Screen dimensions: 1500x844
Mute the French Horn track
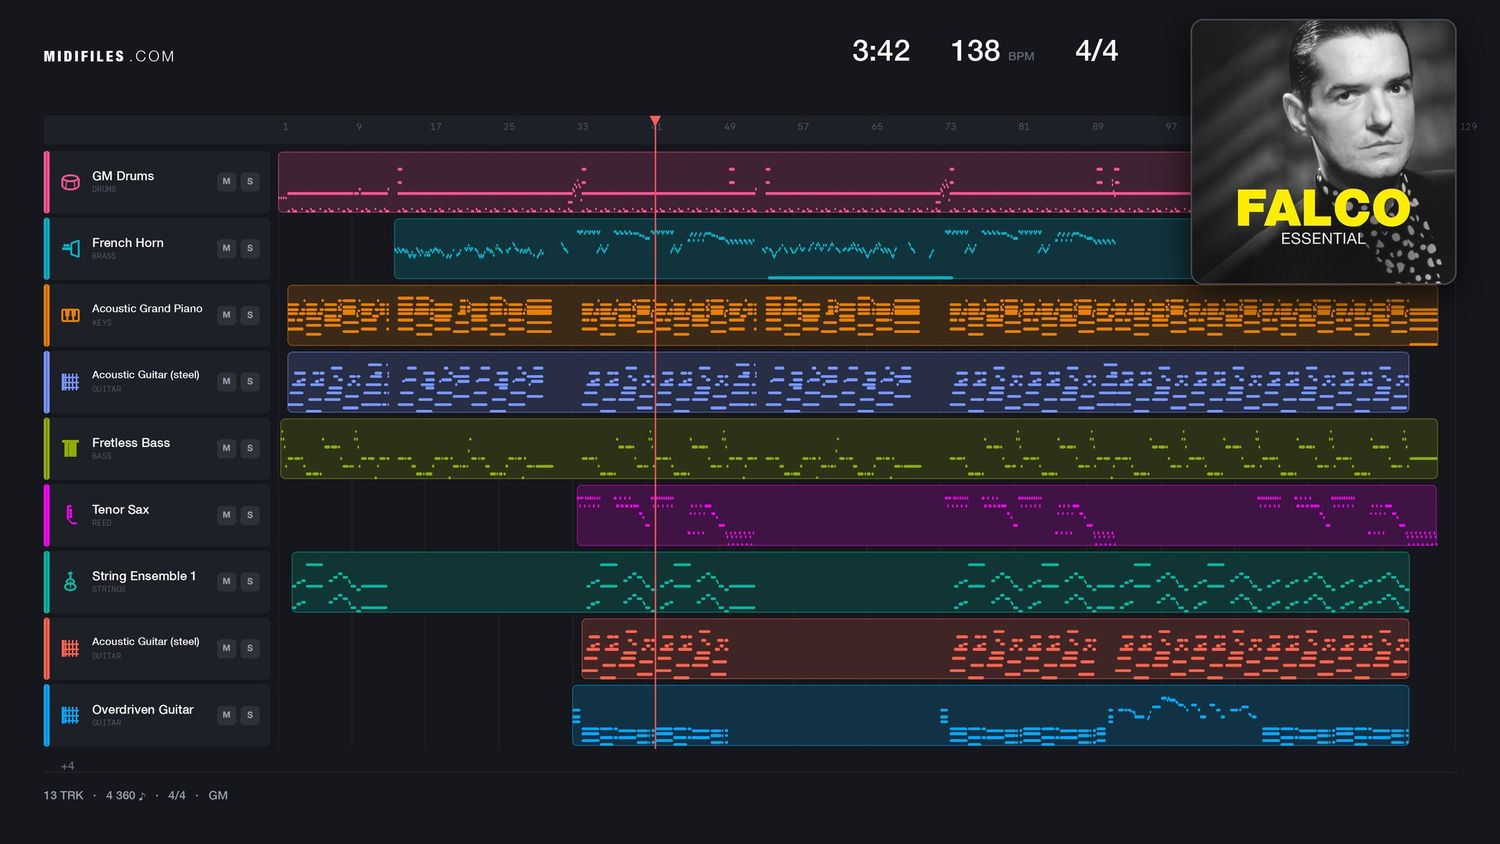click(227, 248)
